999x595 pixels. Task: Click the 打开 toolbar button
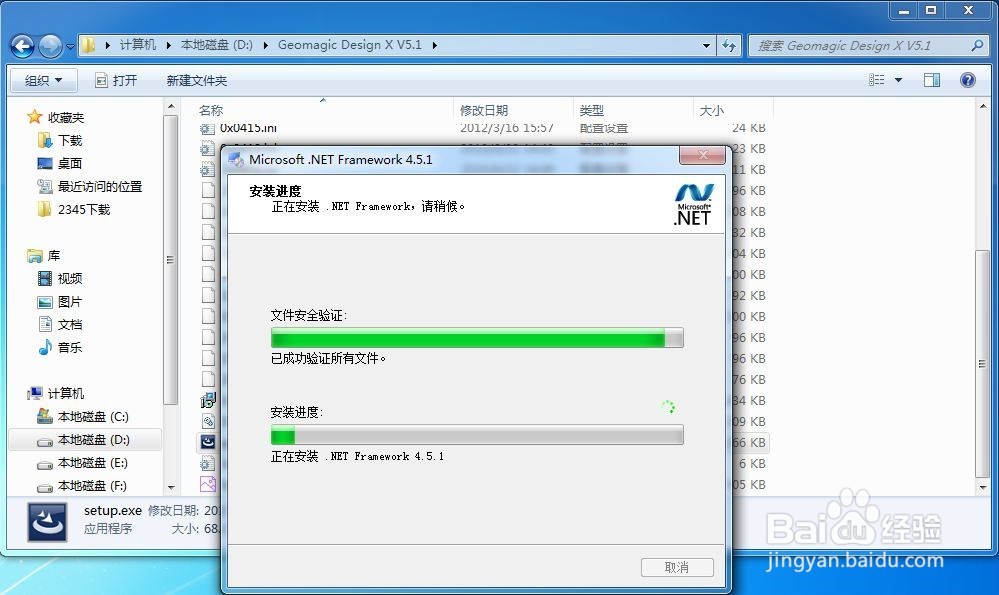point(116,80)
